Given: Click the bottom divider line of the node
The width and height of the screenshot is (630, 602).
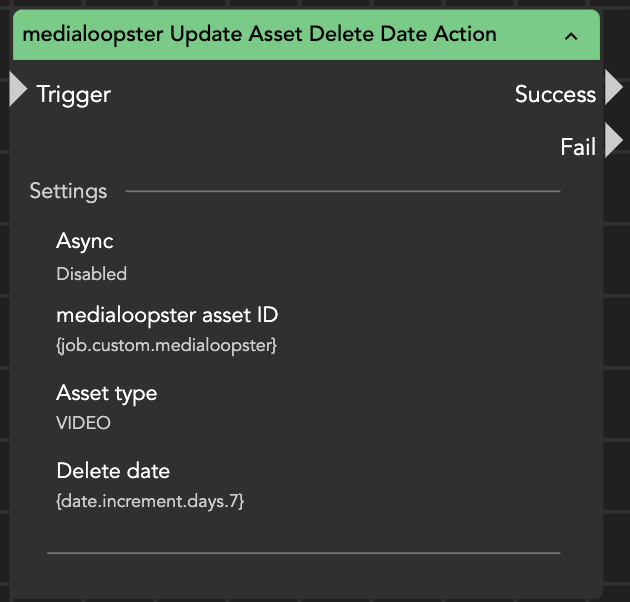Looking at the screenshot, I should pos(303,551).
